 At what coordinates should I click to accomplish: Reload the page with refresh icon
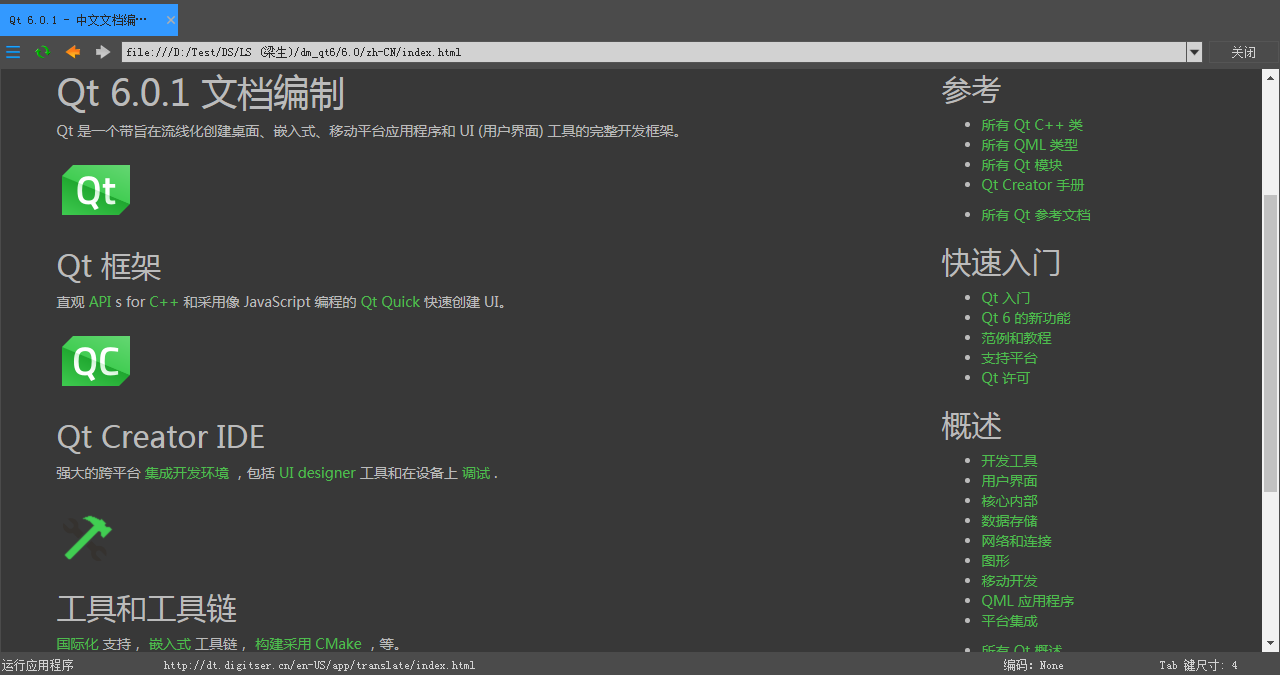point(42,52)
